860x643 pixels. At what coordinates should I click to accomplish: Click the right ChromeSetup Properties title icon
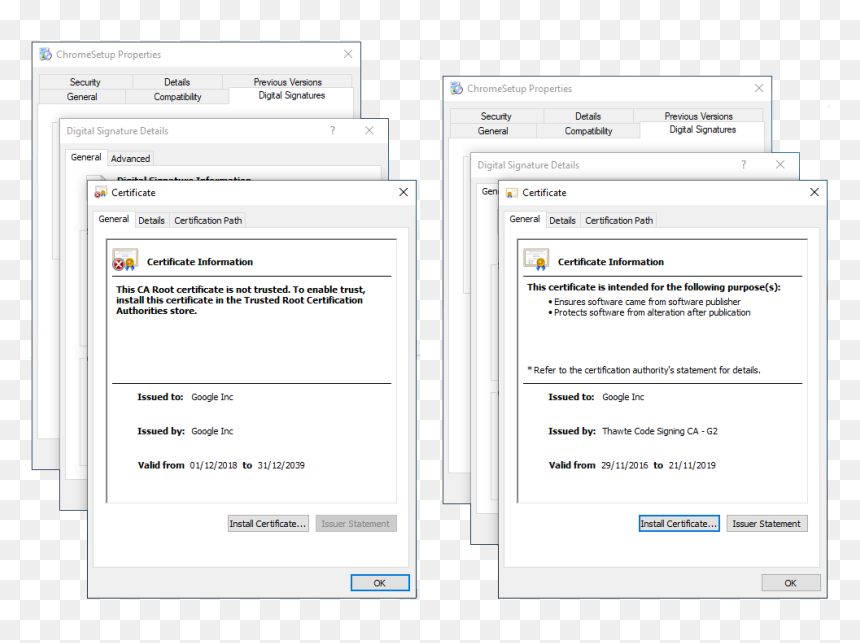456,88
